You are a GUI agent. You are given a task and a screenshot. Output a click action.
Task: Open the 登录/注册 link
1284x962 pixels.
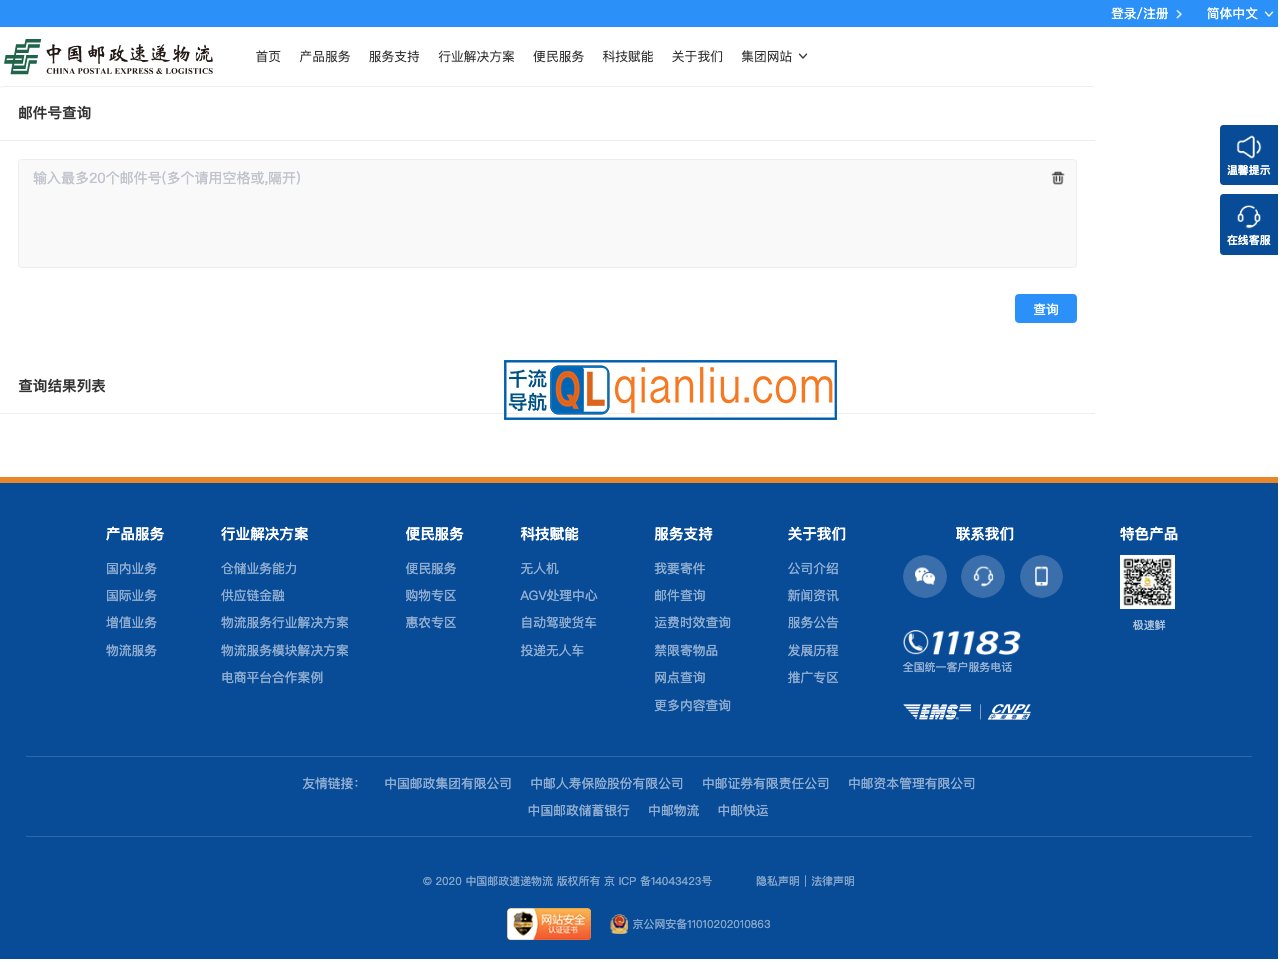pos(1138,13)
